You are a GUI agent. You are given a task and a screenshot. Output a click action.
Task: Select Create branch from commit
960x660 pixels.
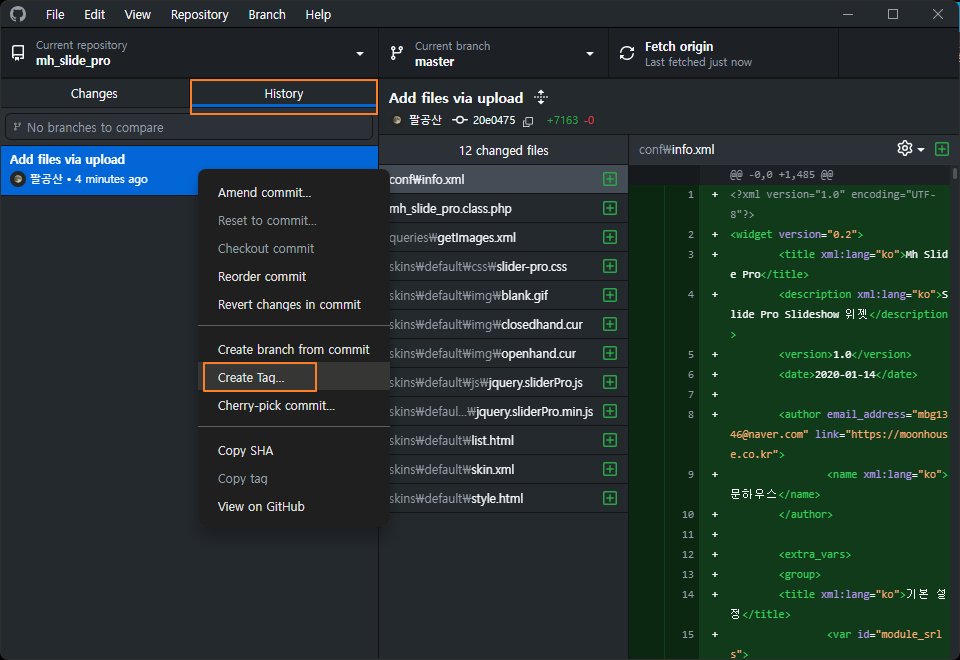tap(294, 349)
